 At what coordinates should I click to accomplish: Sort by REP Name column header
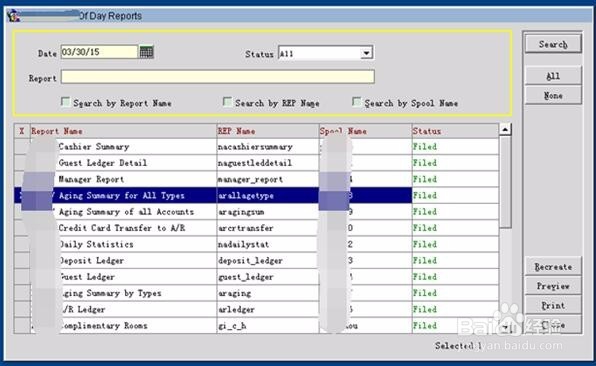[x=268, y=131]
